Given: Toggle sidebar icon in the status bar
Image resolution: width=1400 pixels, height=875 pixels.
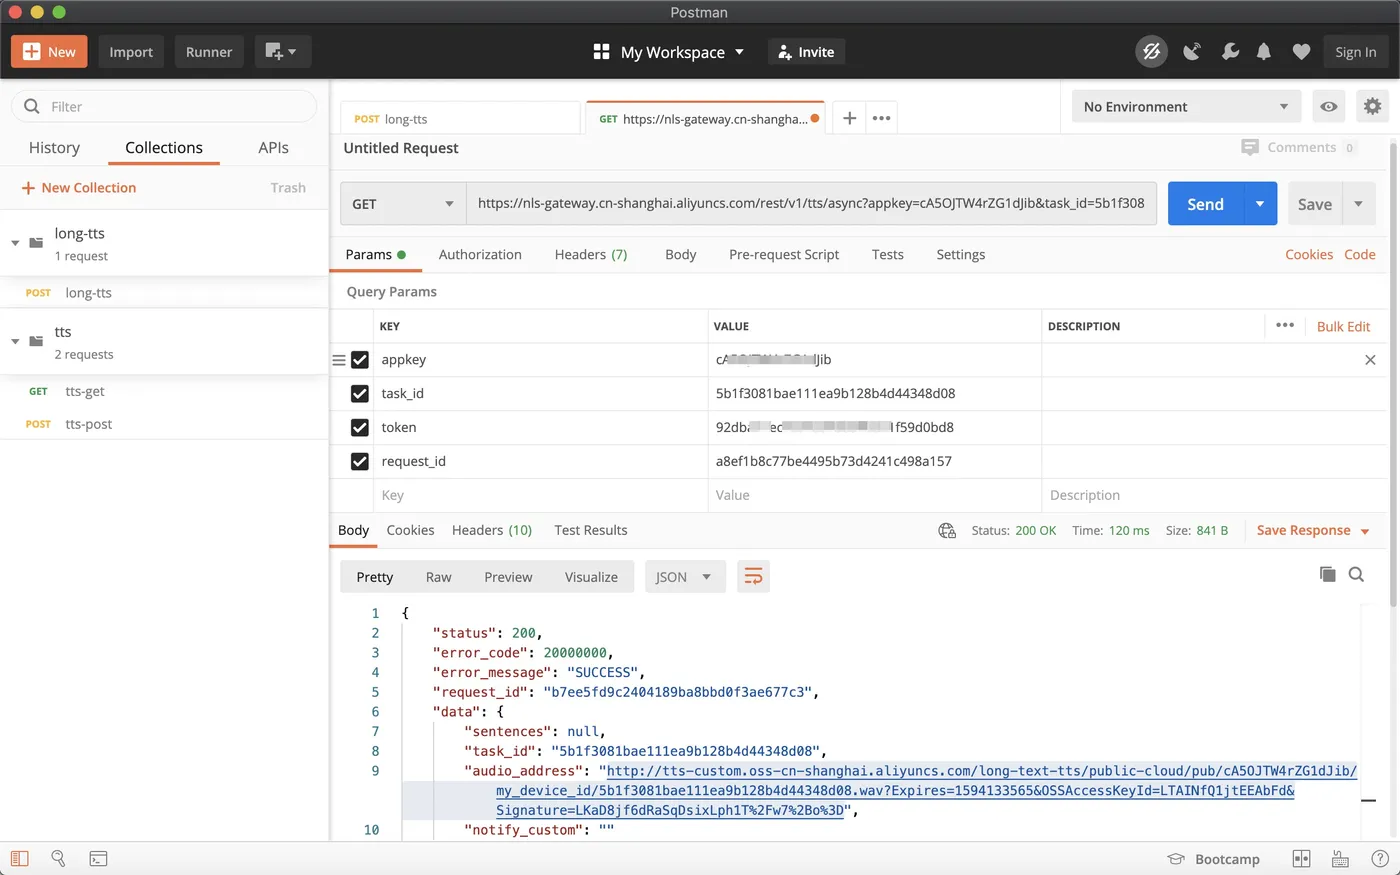Looking at the screenshot, I should [20, 858].
